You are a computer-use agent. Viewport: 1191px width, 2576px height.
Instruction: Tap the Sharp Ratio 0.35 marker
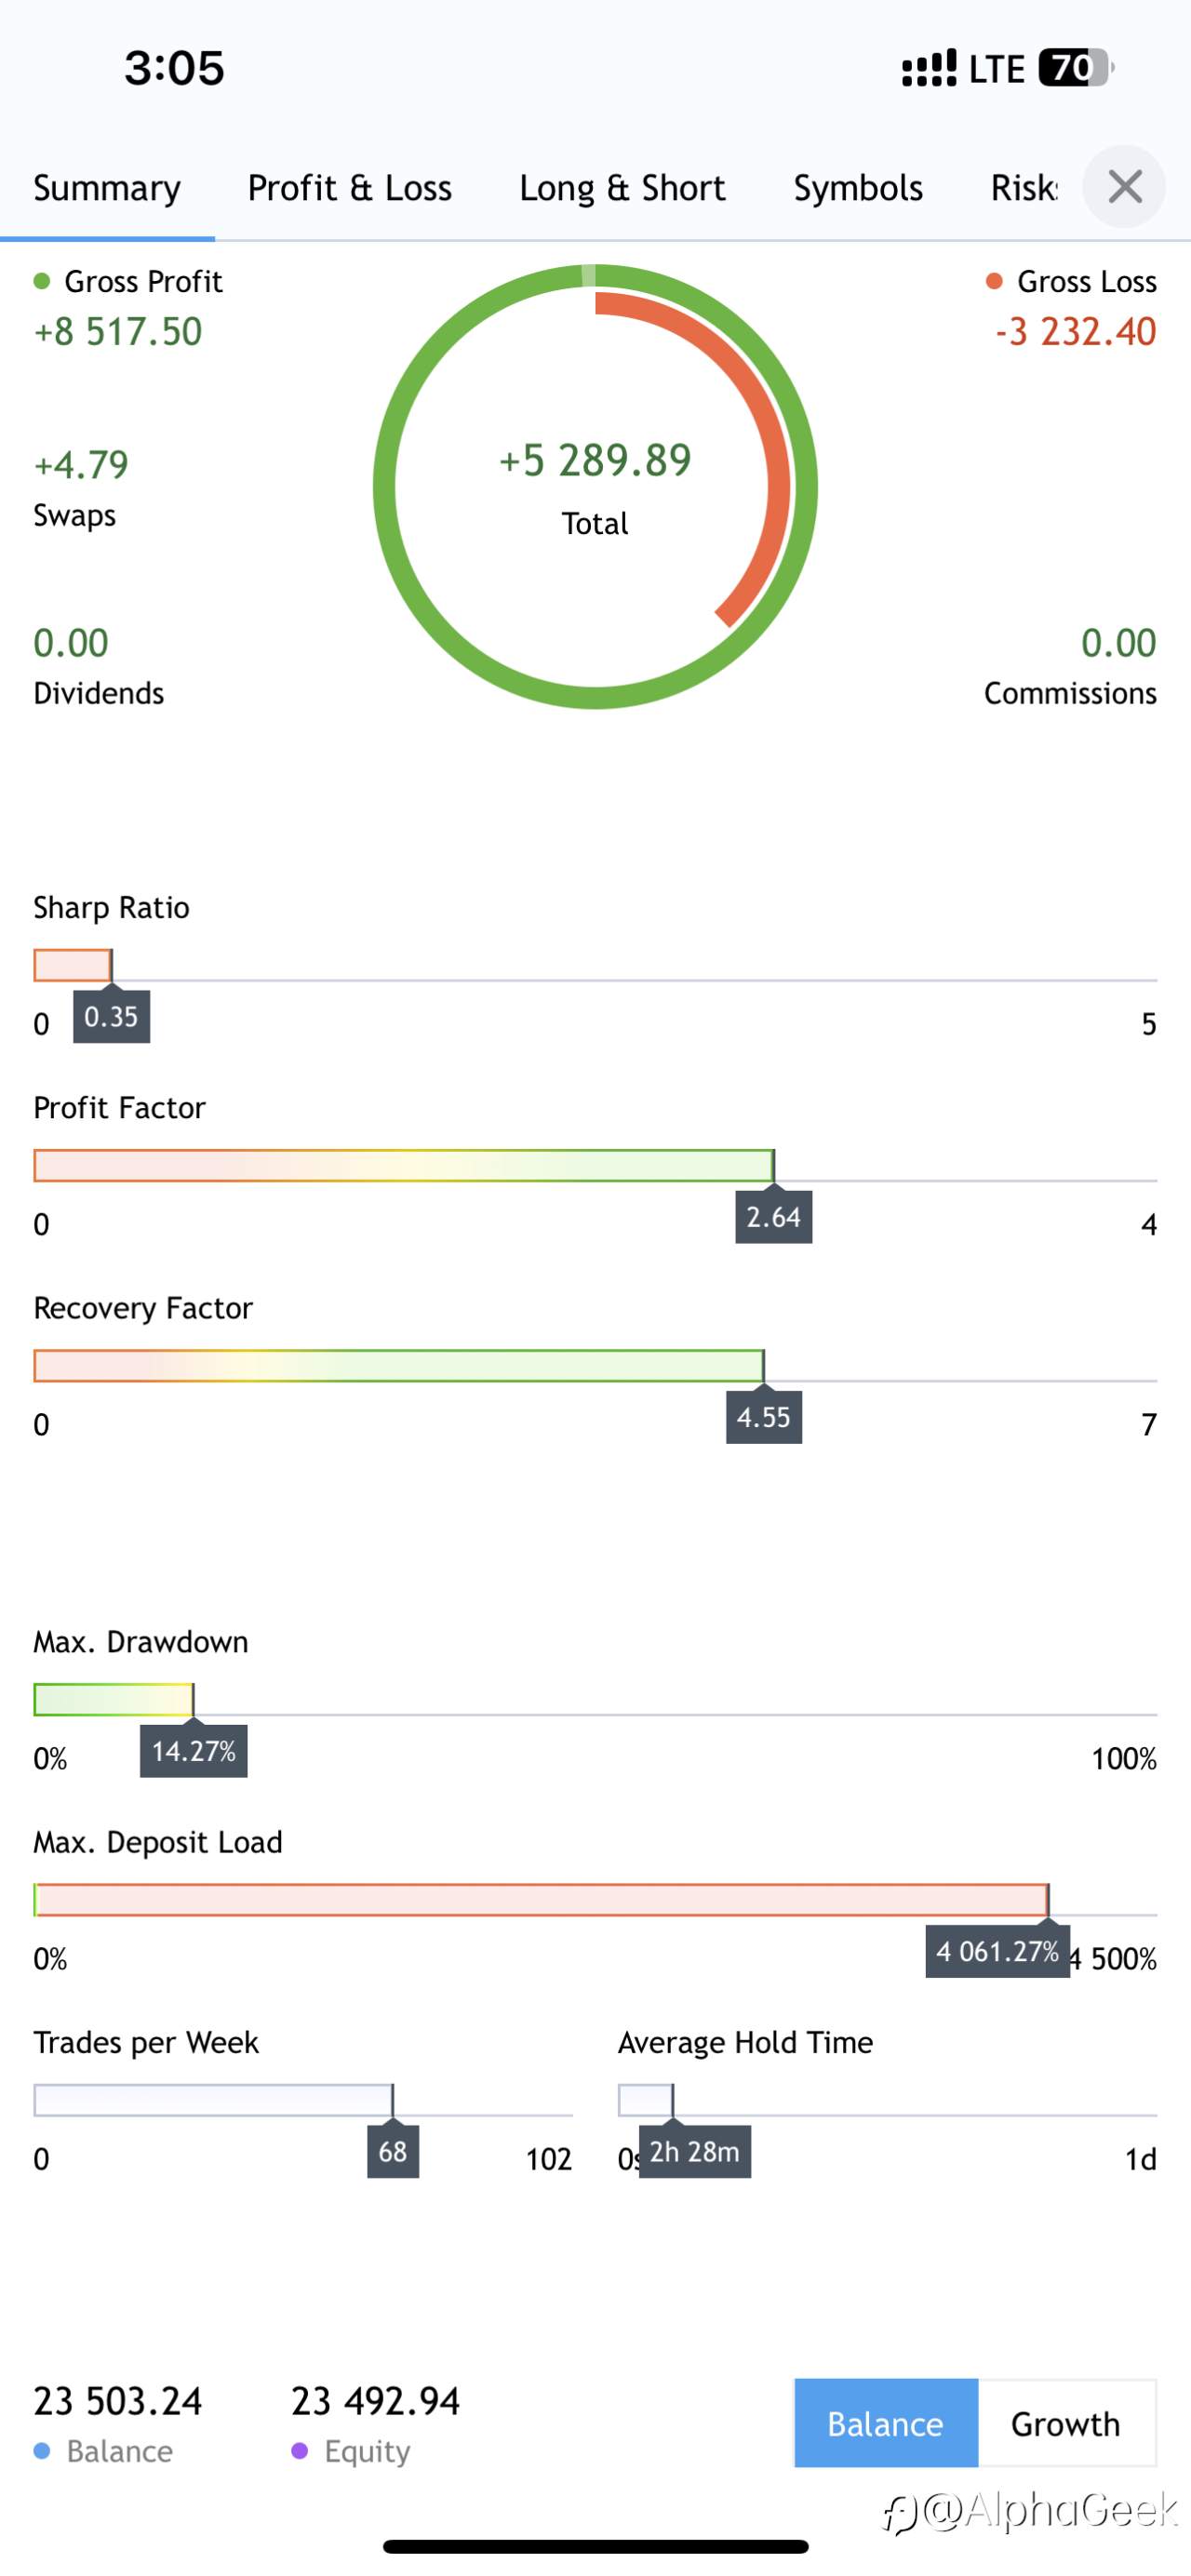click(111, 1016)
